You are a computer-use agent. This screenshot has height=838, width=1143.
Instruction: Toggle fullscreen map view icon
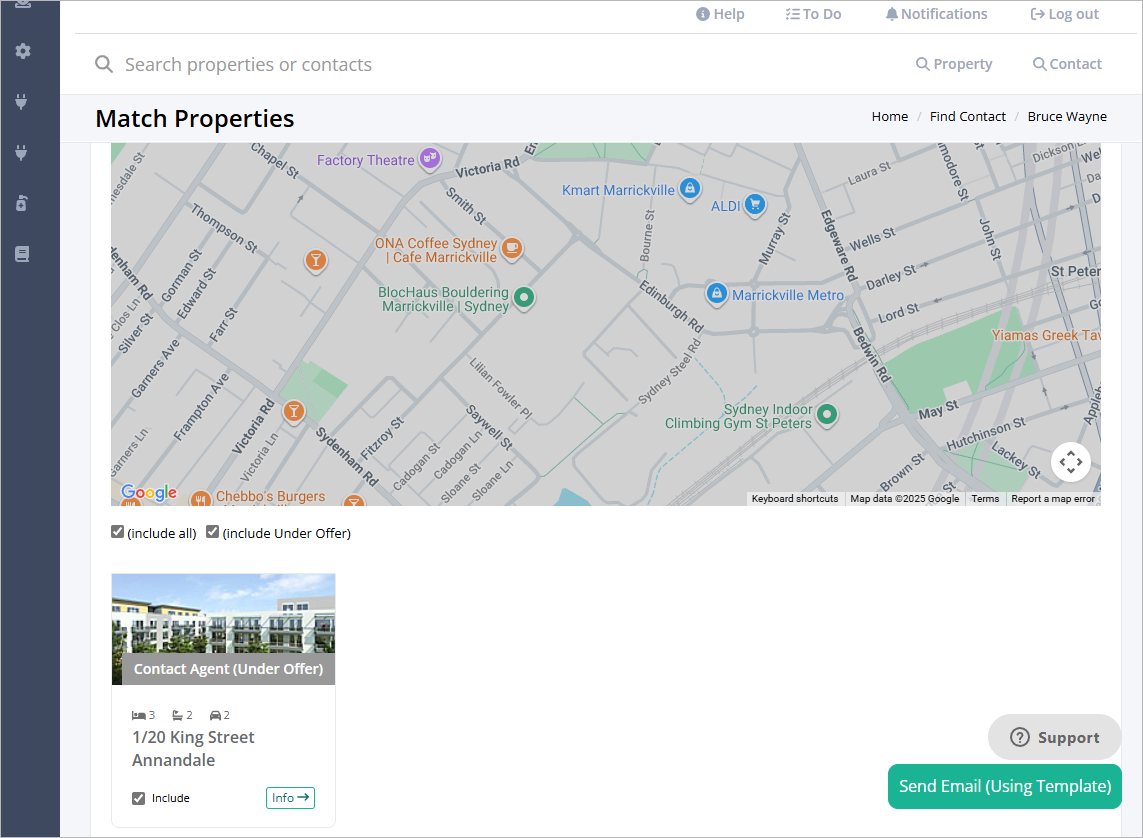[1070, 462]
